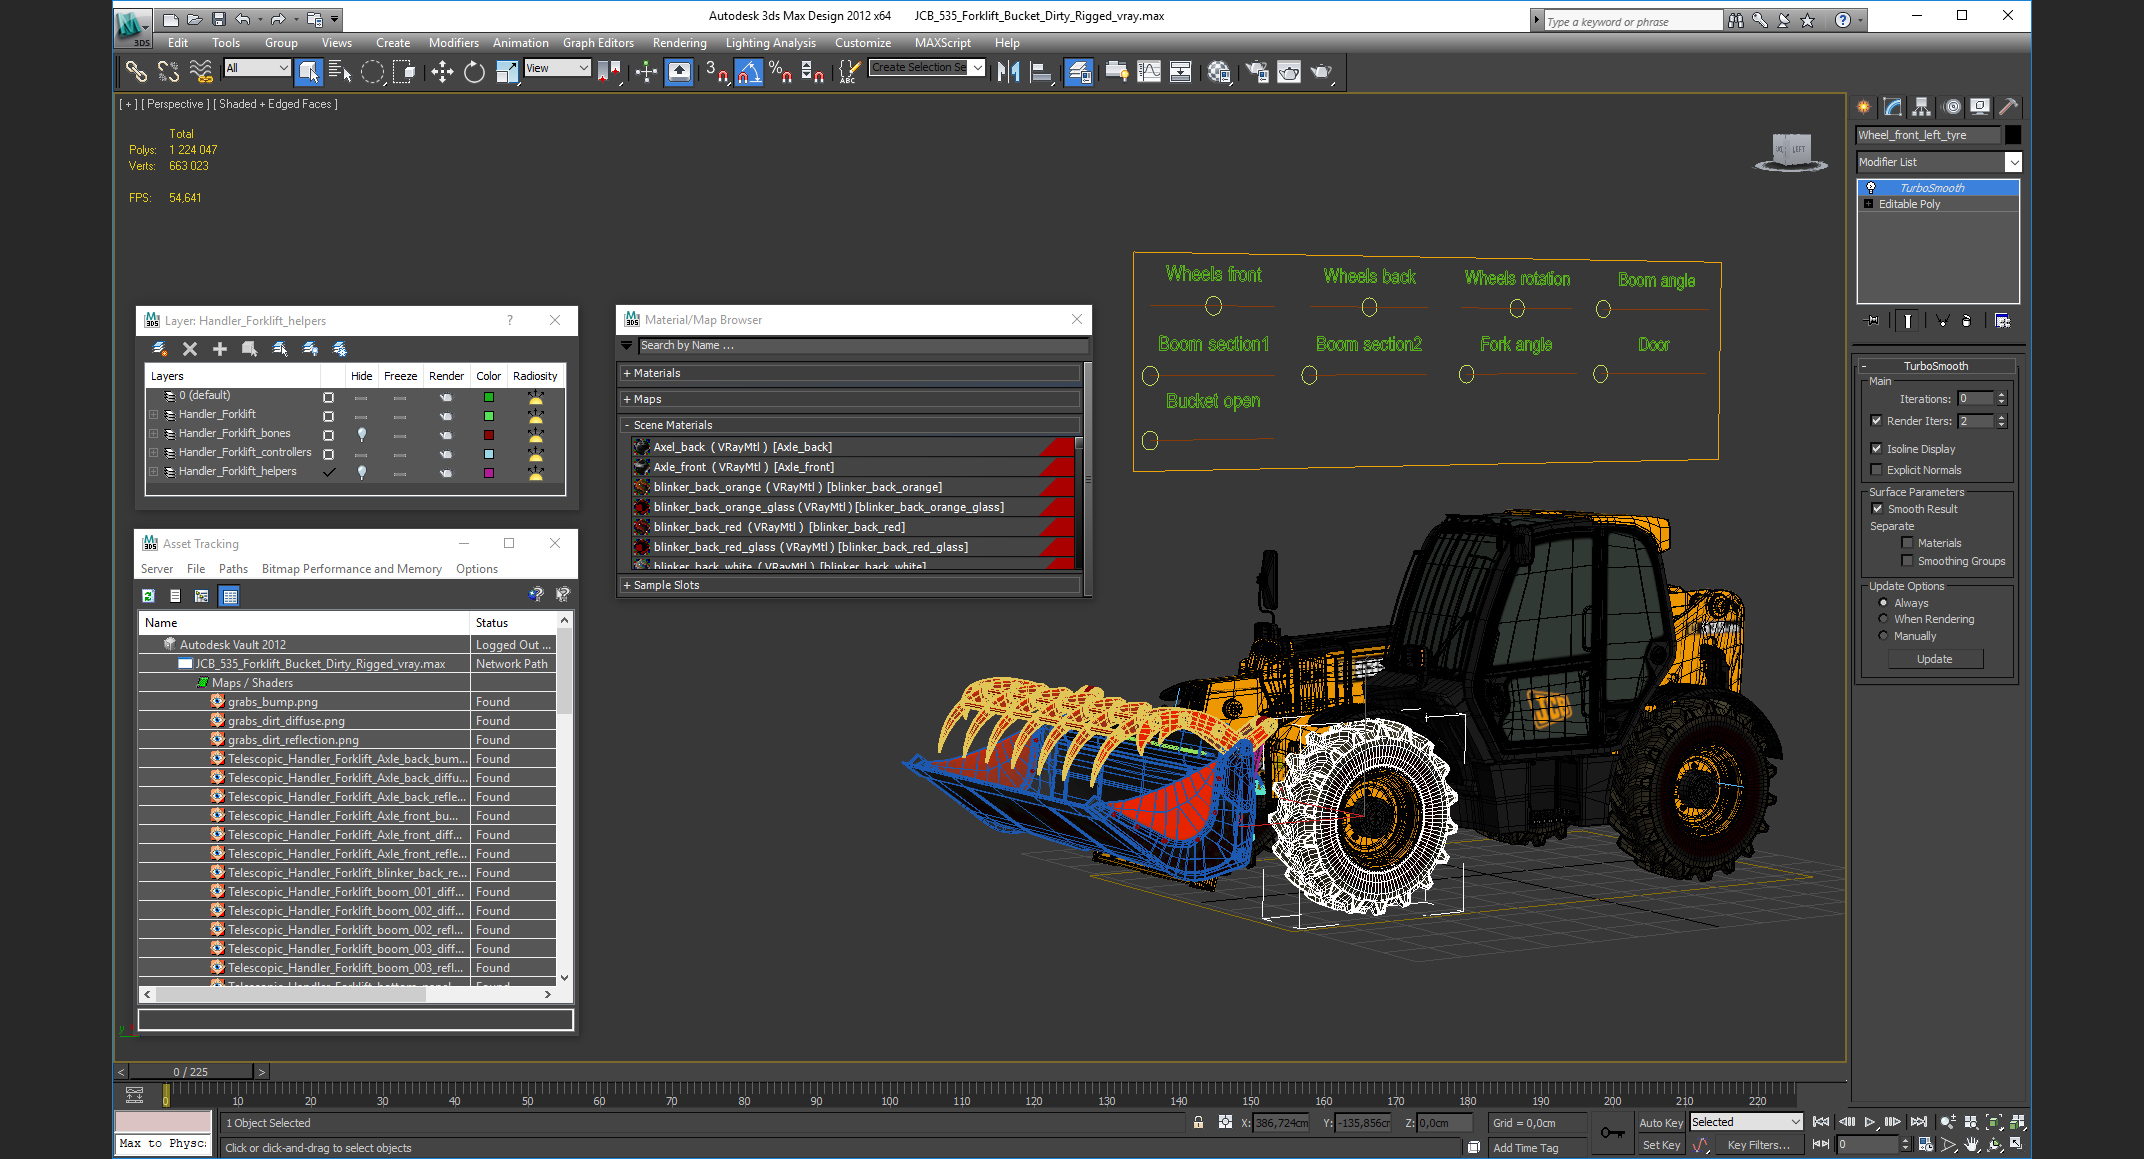
Task: Toggle the Angle Snap tool
Action: click(x=749, y=71)
